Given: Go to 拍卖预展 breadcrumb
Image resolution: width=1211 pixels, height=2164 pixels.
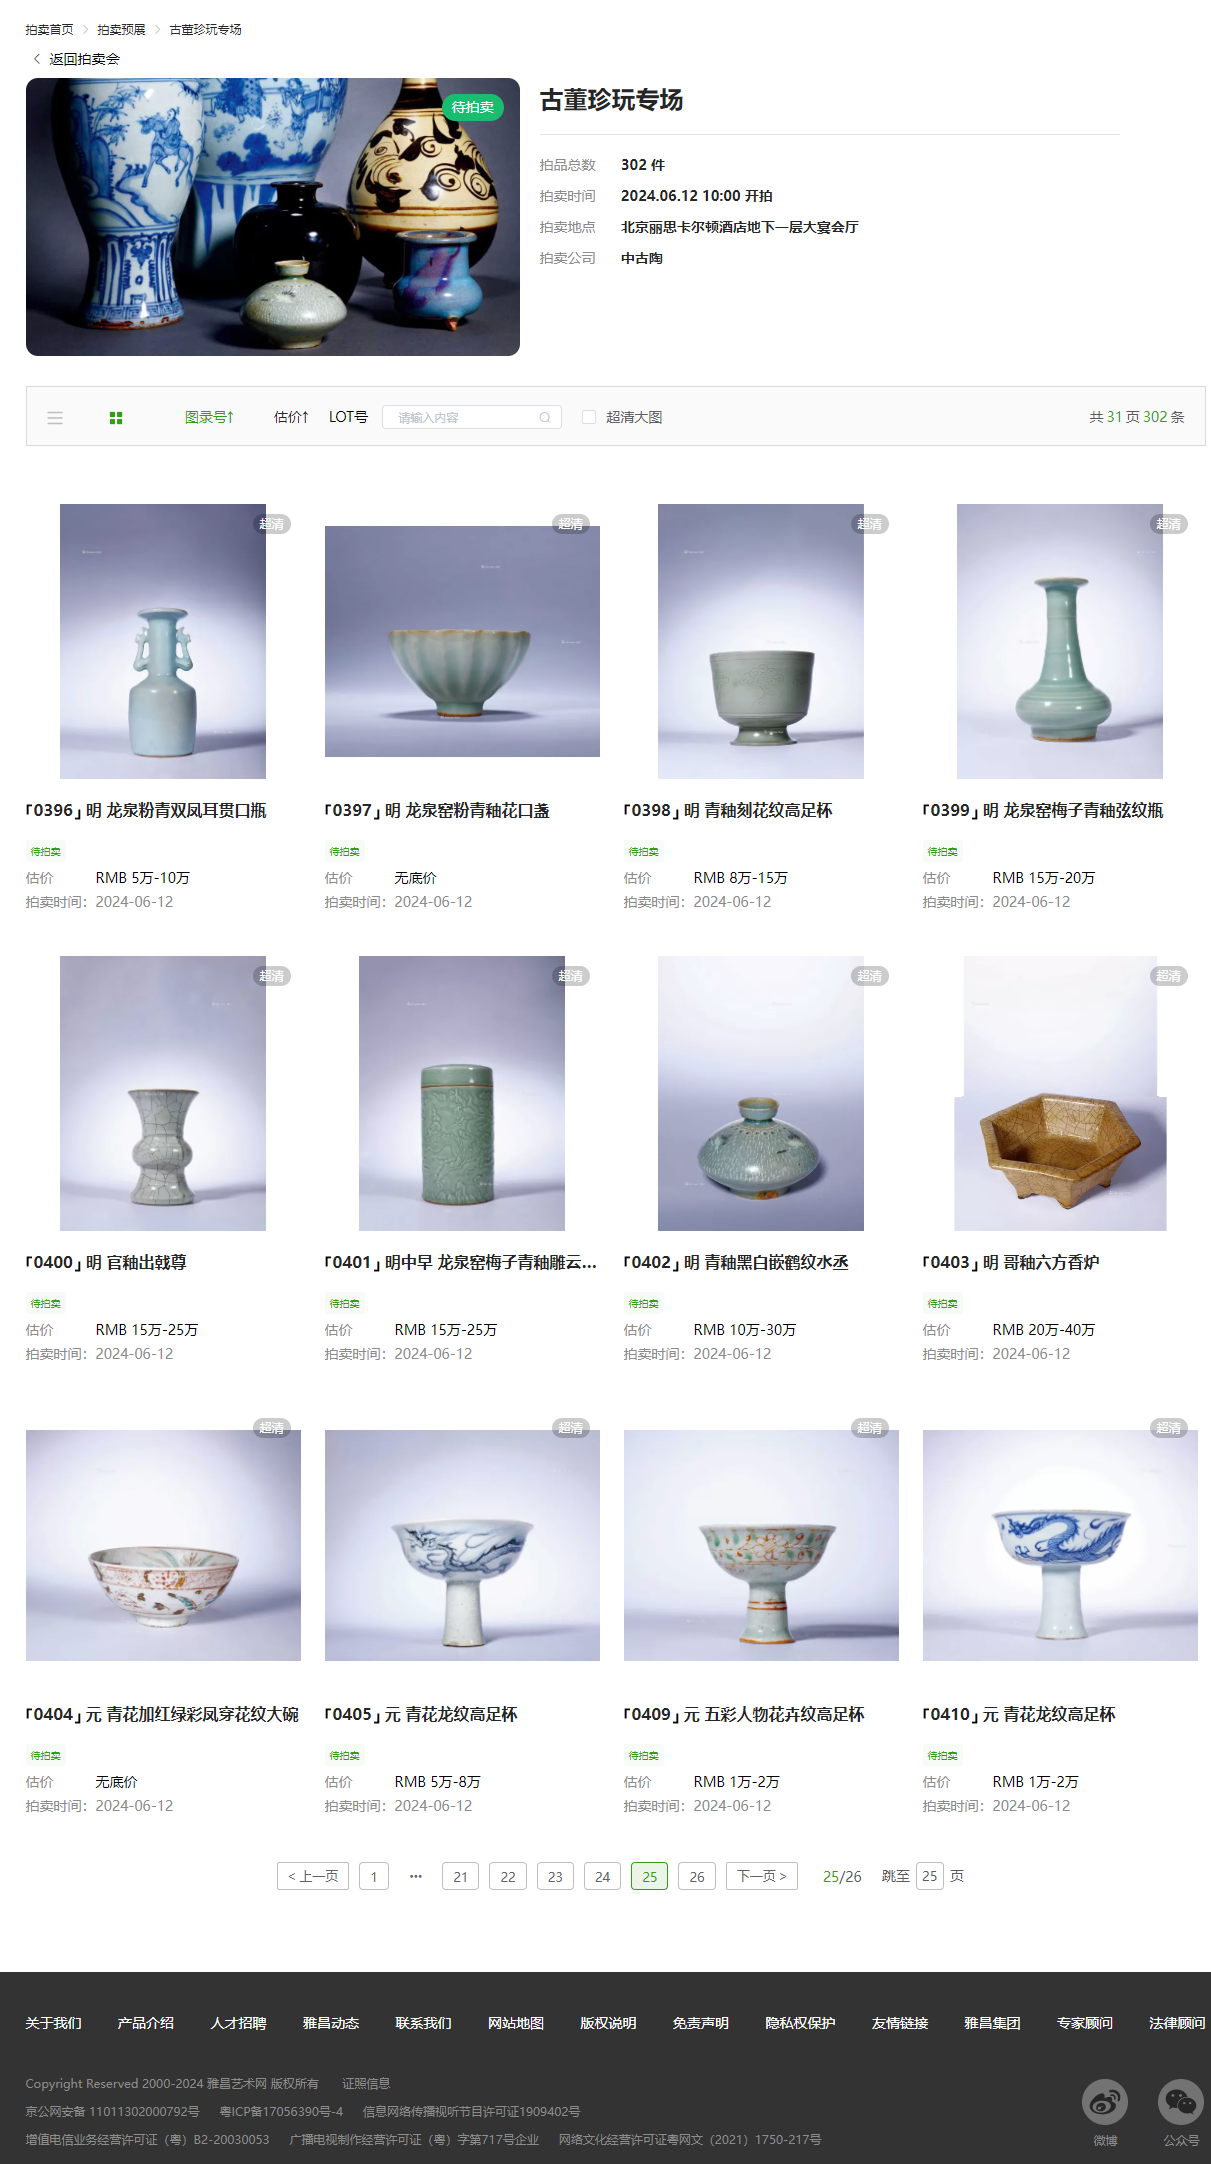Looking at the screenshot, I should point(121,30).
